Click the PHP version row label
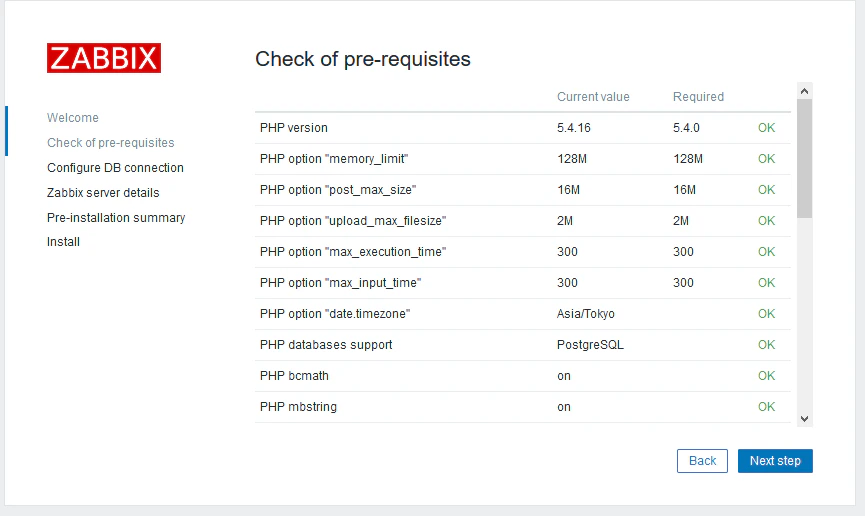 pos(294,128)
